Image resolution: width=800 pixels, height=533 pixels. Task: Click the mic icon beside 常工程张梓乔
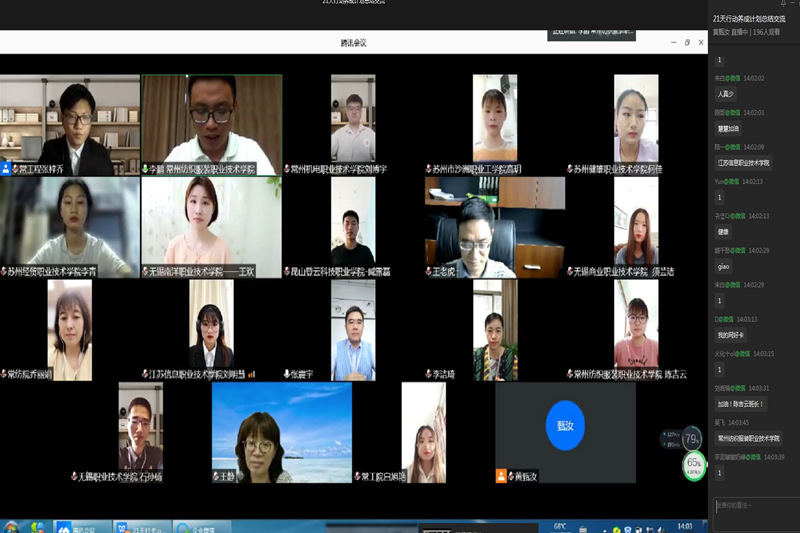(15, 169)
